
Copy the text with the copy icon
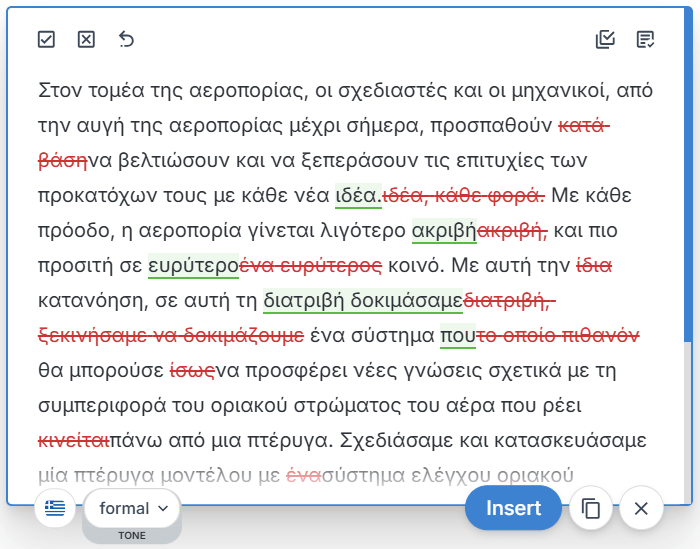(x=591, y=508)
